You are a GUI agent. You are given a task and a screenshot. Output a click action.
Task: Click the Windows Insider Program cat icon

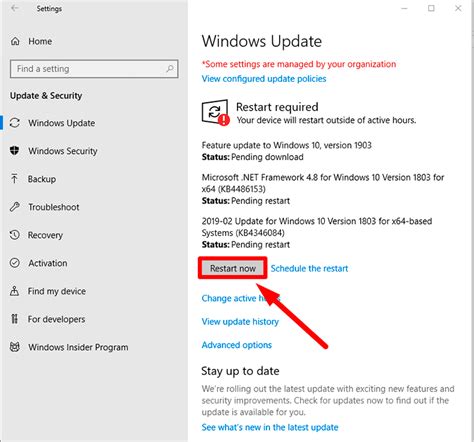(x=15, y=347)
